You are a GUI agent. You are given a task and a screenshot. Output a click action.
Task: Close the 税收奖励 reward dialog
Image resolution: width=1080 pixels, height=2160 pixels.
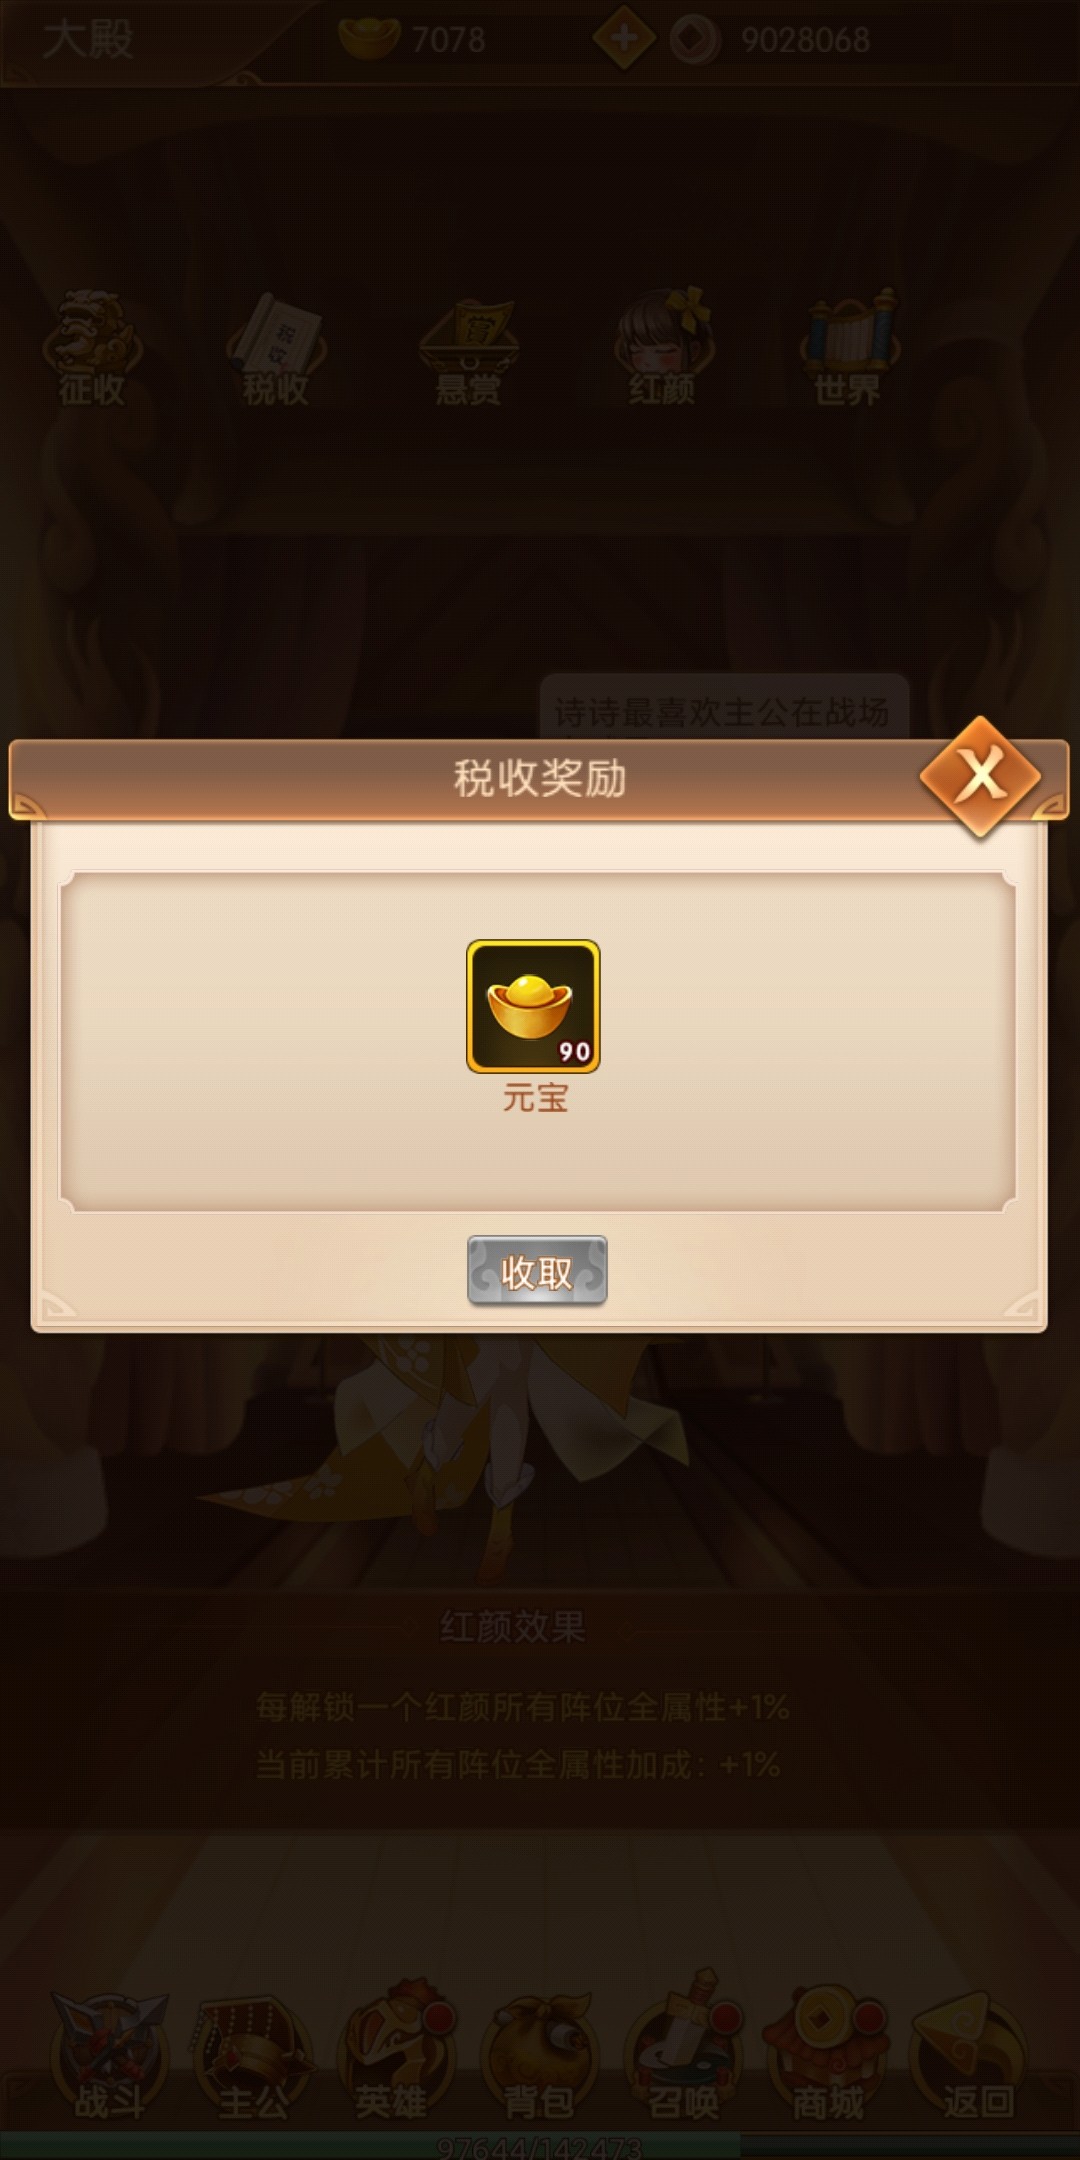(x=981, y=776)
